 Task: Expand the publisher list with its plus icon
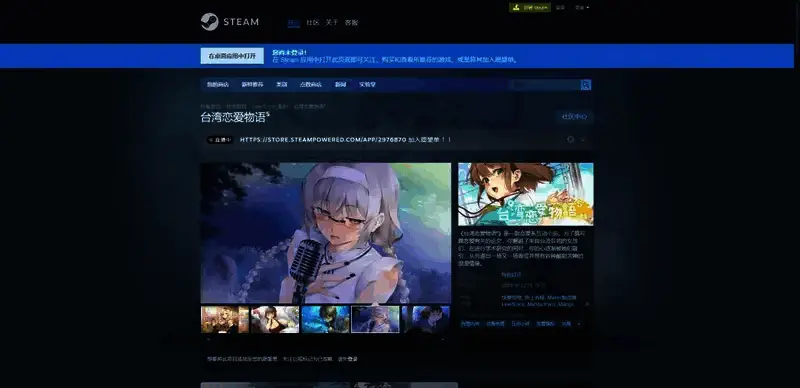(586, 304)
